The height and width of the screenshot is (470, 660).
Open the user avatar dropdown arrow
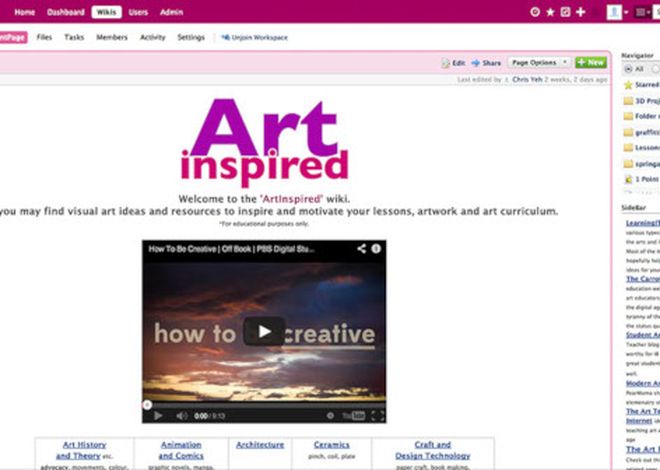(x=626, y=13)
